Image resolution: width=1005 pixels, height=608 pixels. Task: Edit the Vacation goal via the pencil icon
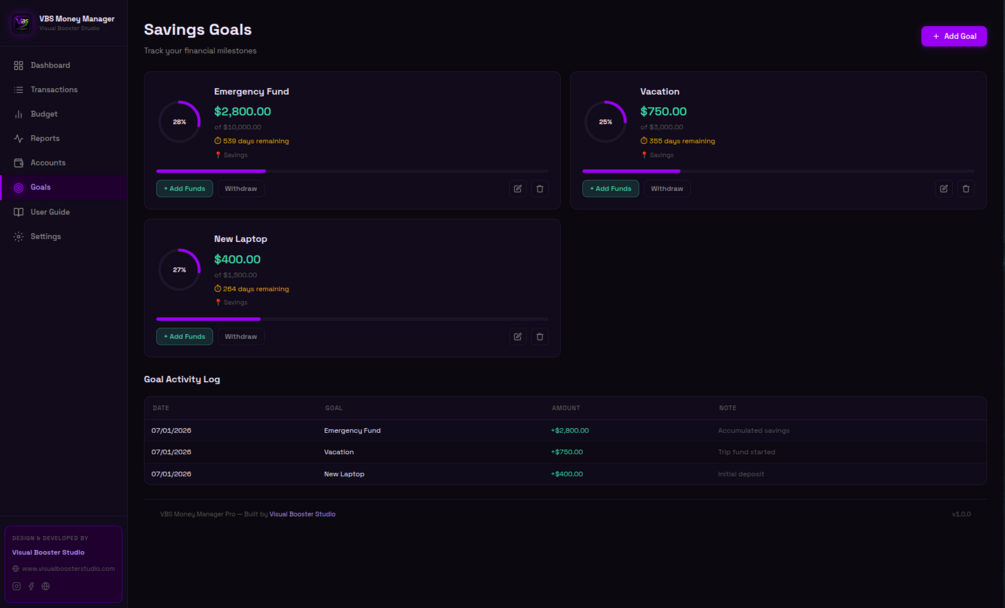click(943, 189)
